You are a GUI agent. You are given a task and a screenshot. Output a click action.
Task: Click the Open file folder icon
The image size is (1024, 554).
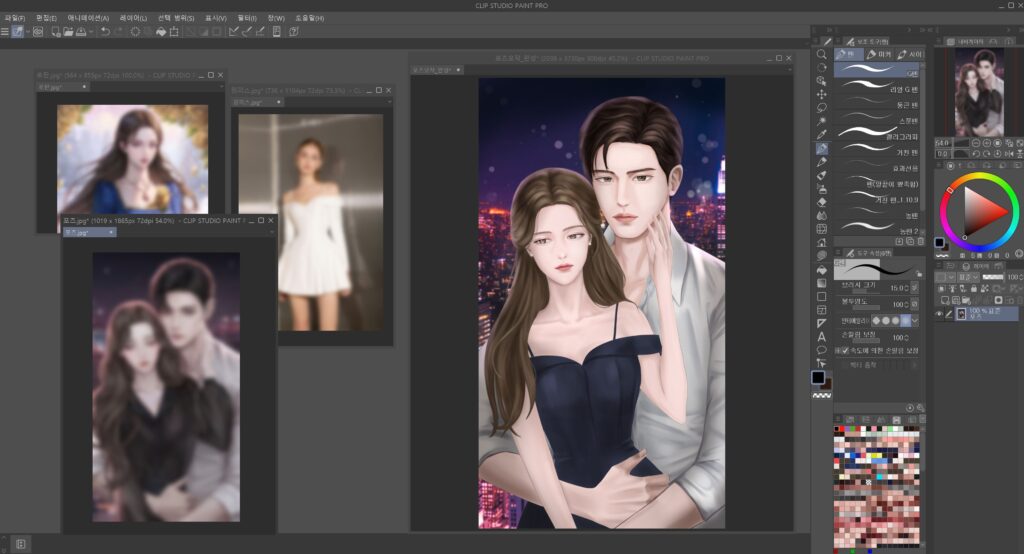68,32
